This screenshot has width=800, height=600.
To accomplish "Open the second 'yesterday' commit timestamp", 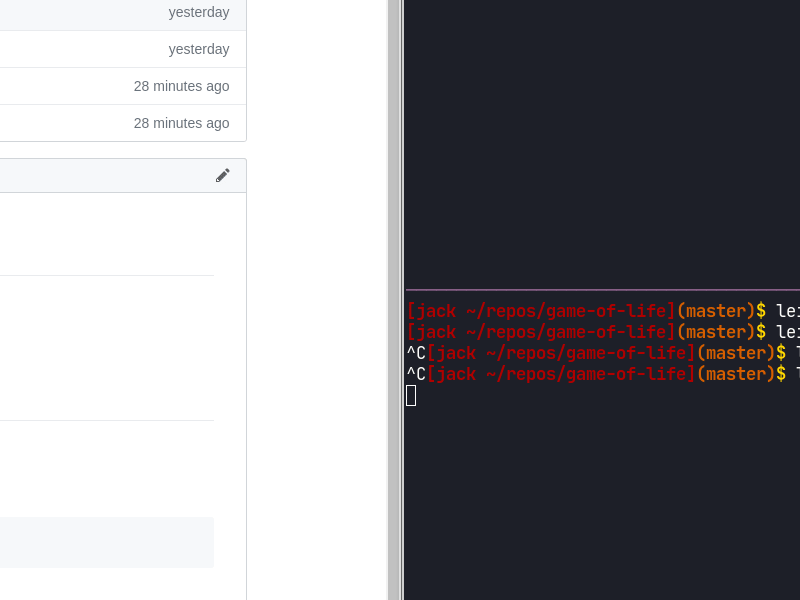I will click(199, 49).
